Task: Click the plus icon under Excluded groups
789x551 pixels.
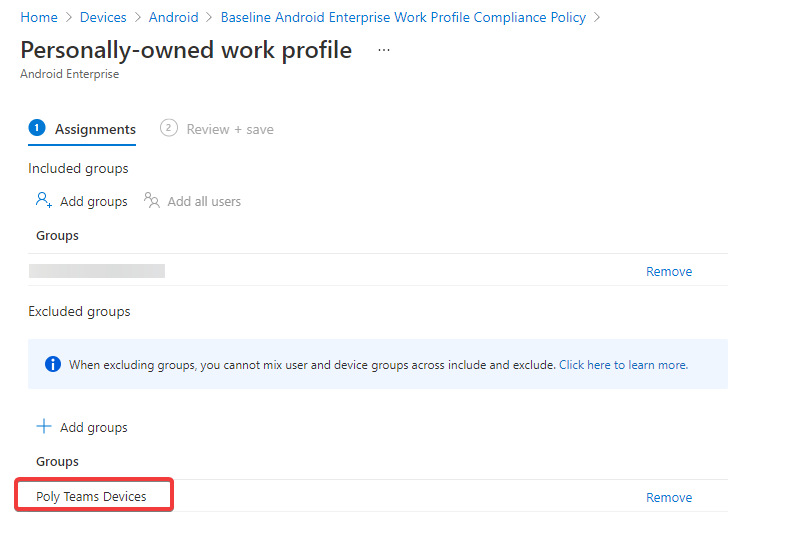Action: pos(44,426)
